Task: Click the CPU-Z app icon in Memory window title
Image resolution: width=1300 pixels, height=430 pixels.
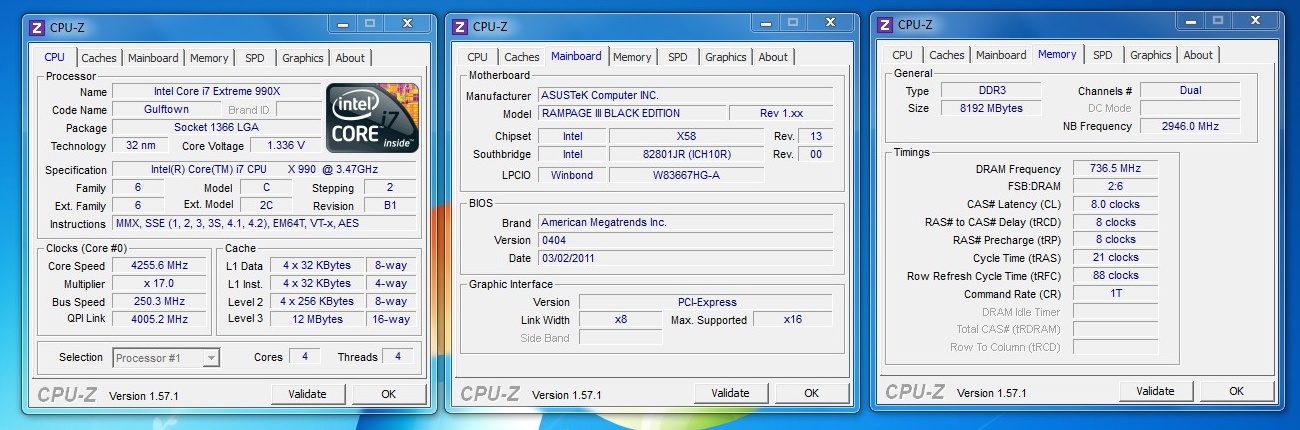Action: (884, 24)
